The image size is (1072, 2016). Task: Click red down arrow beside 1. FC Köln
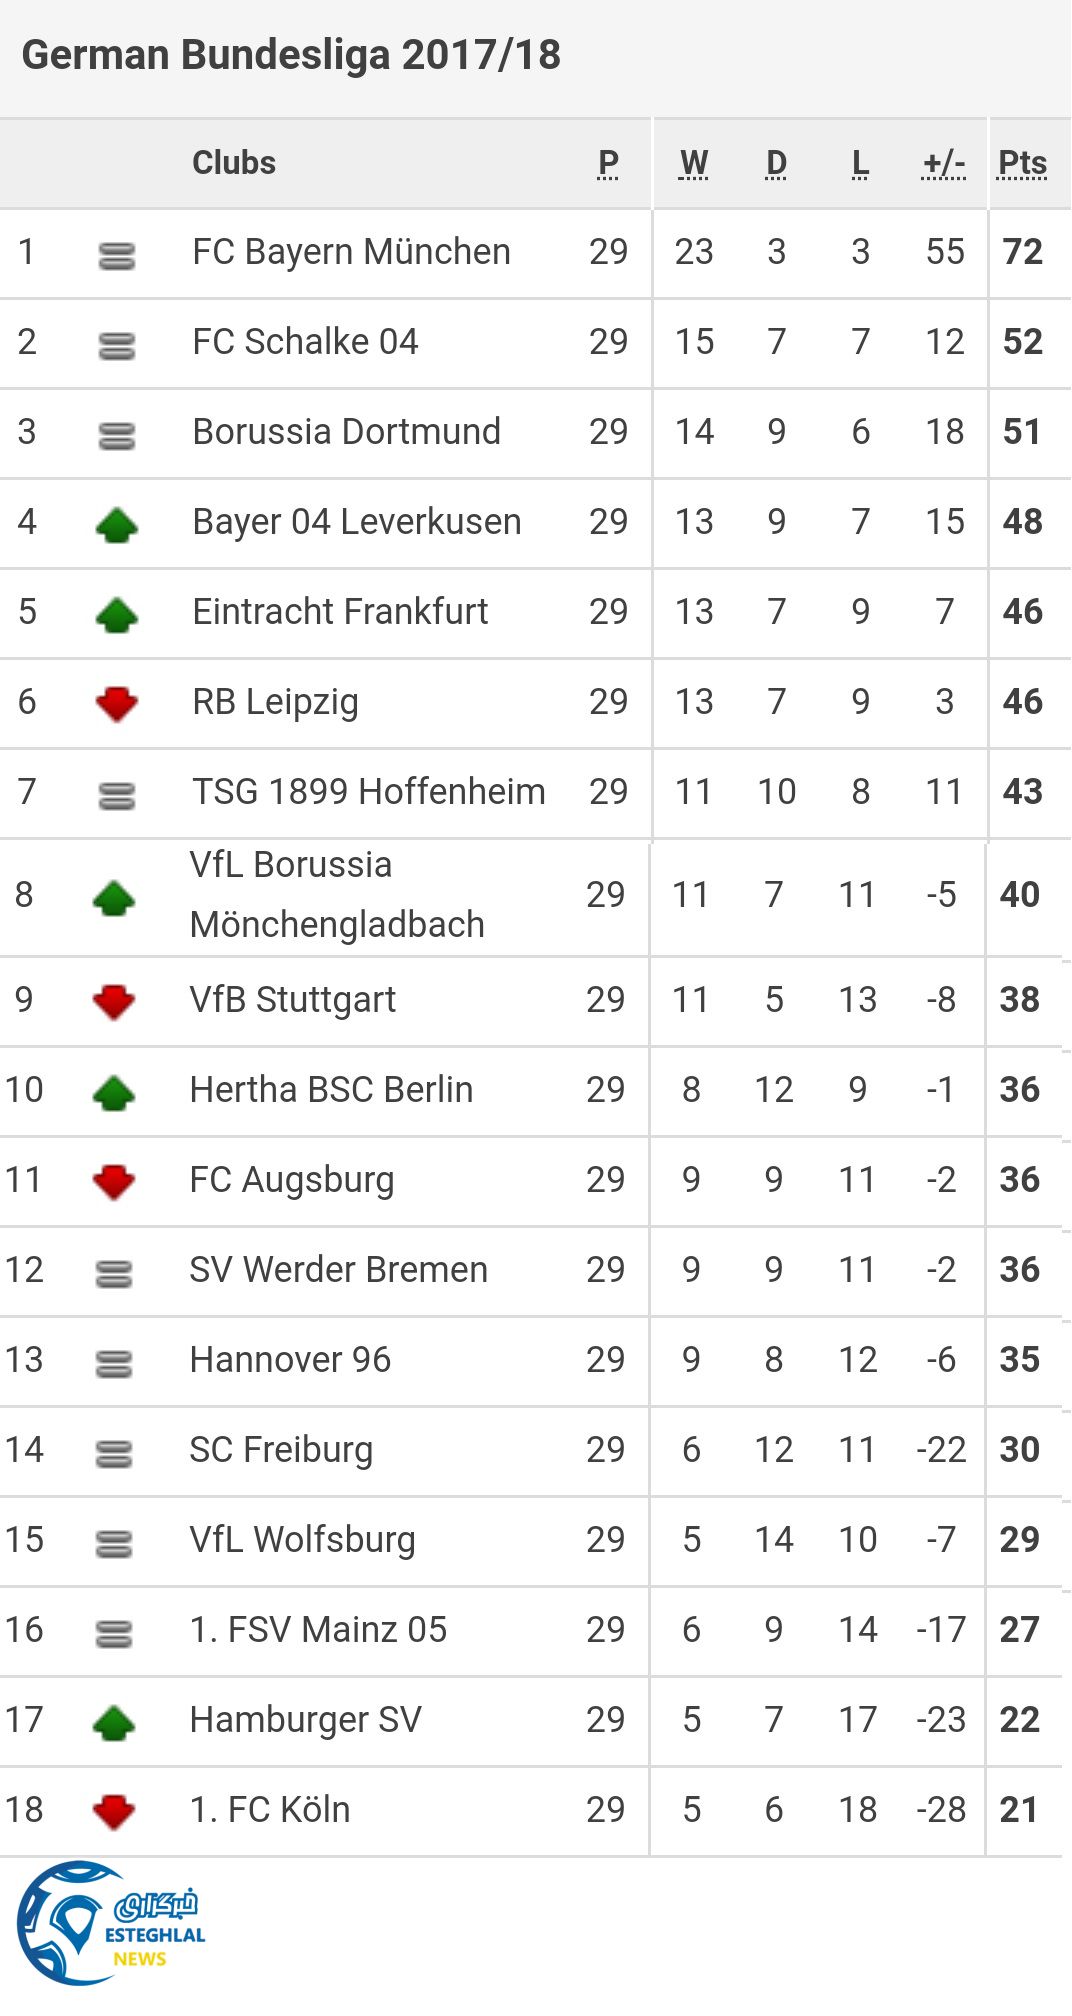[x=113, y=1812]
